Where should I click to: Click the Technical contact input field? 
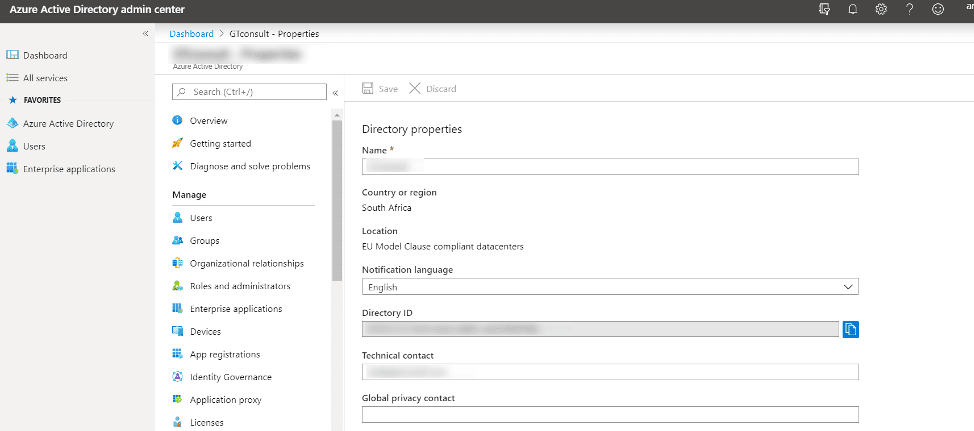(610, 371)
